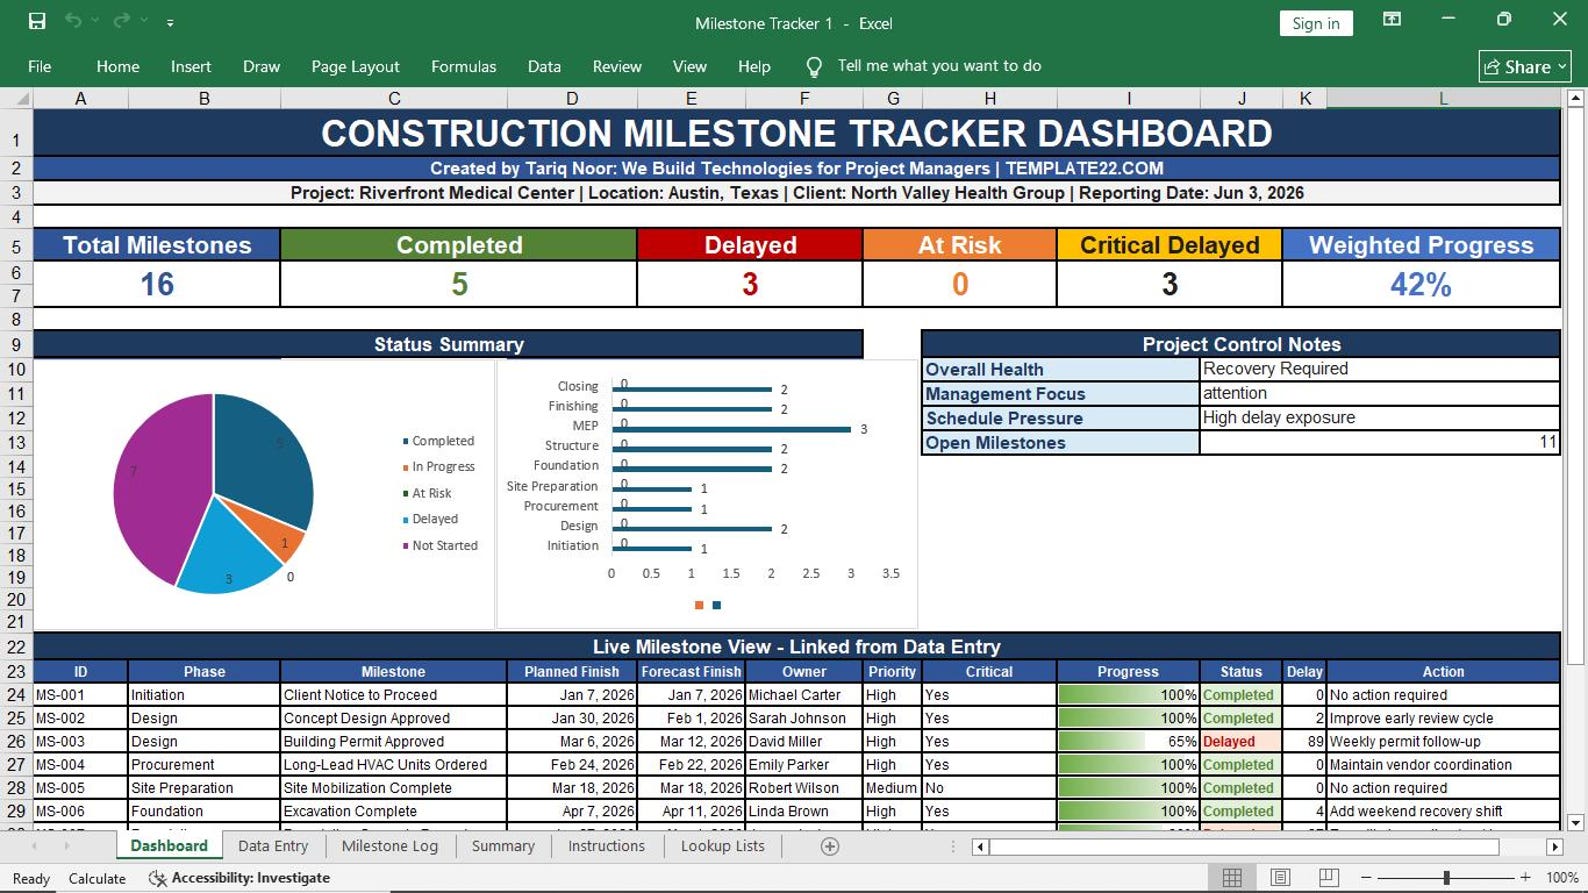1588x893 pixels.
Task: Click the Save icon in quick access toolbar
Action: click(37, 21)
